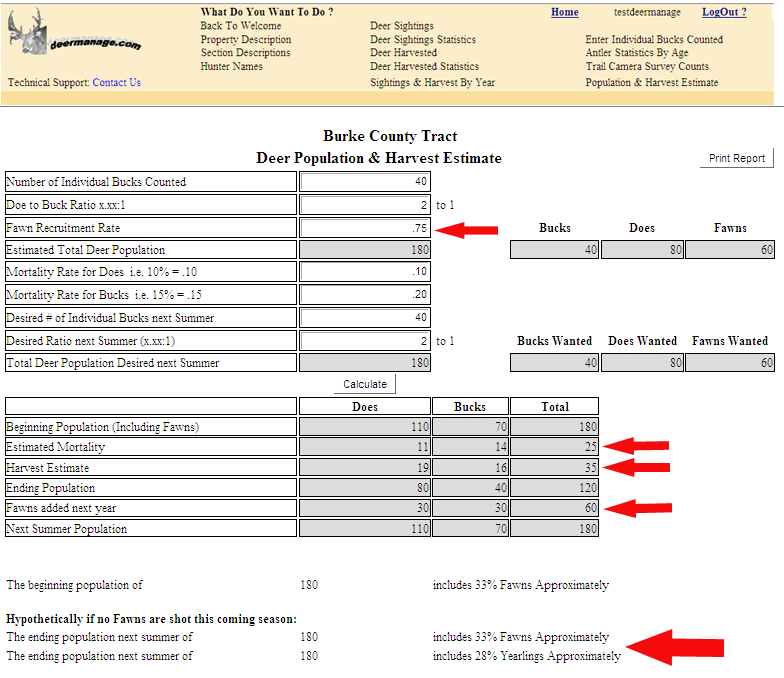Image resolution: width=784 pixels, height=678 pixels.
Task: Click Harvest Estimate Bucks cell 16
Action: [x=470, y=468]
